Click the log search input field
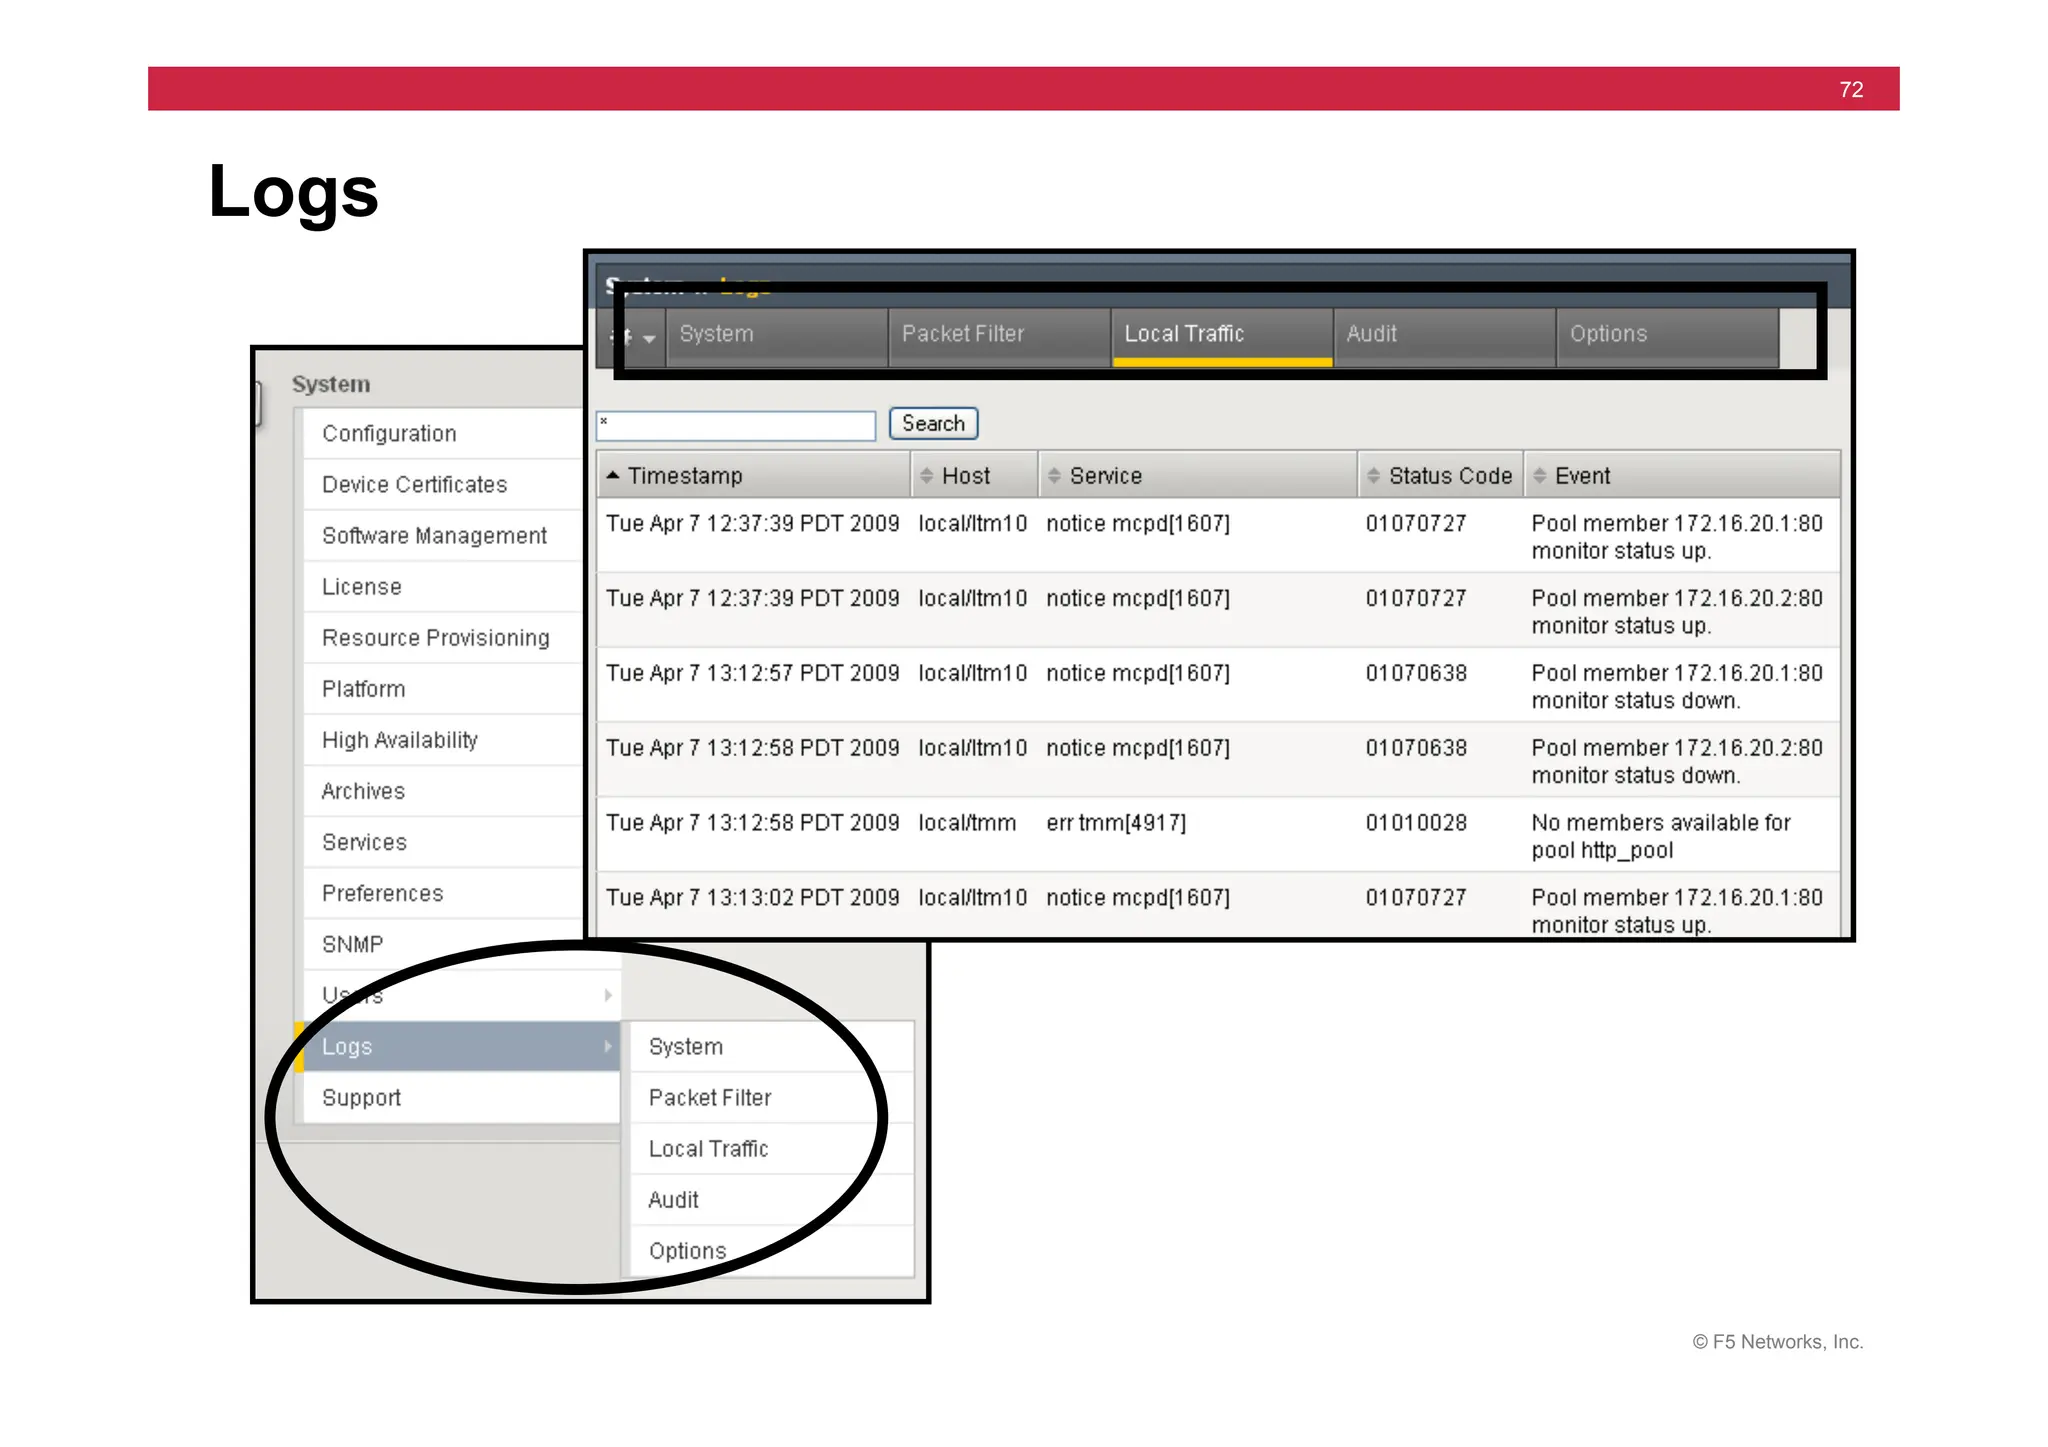The height and width of the screenshot is (1447, 2048). coord(736,425)
